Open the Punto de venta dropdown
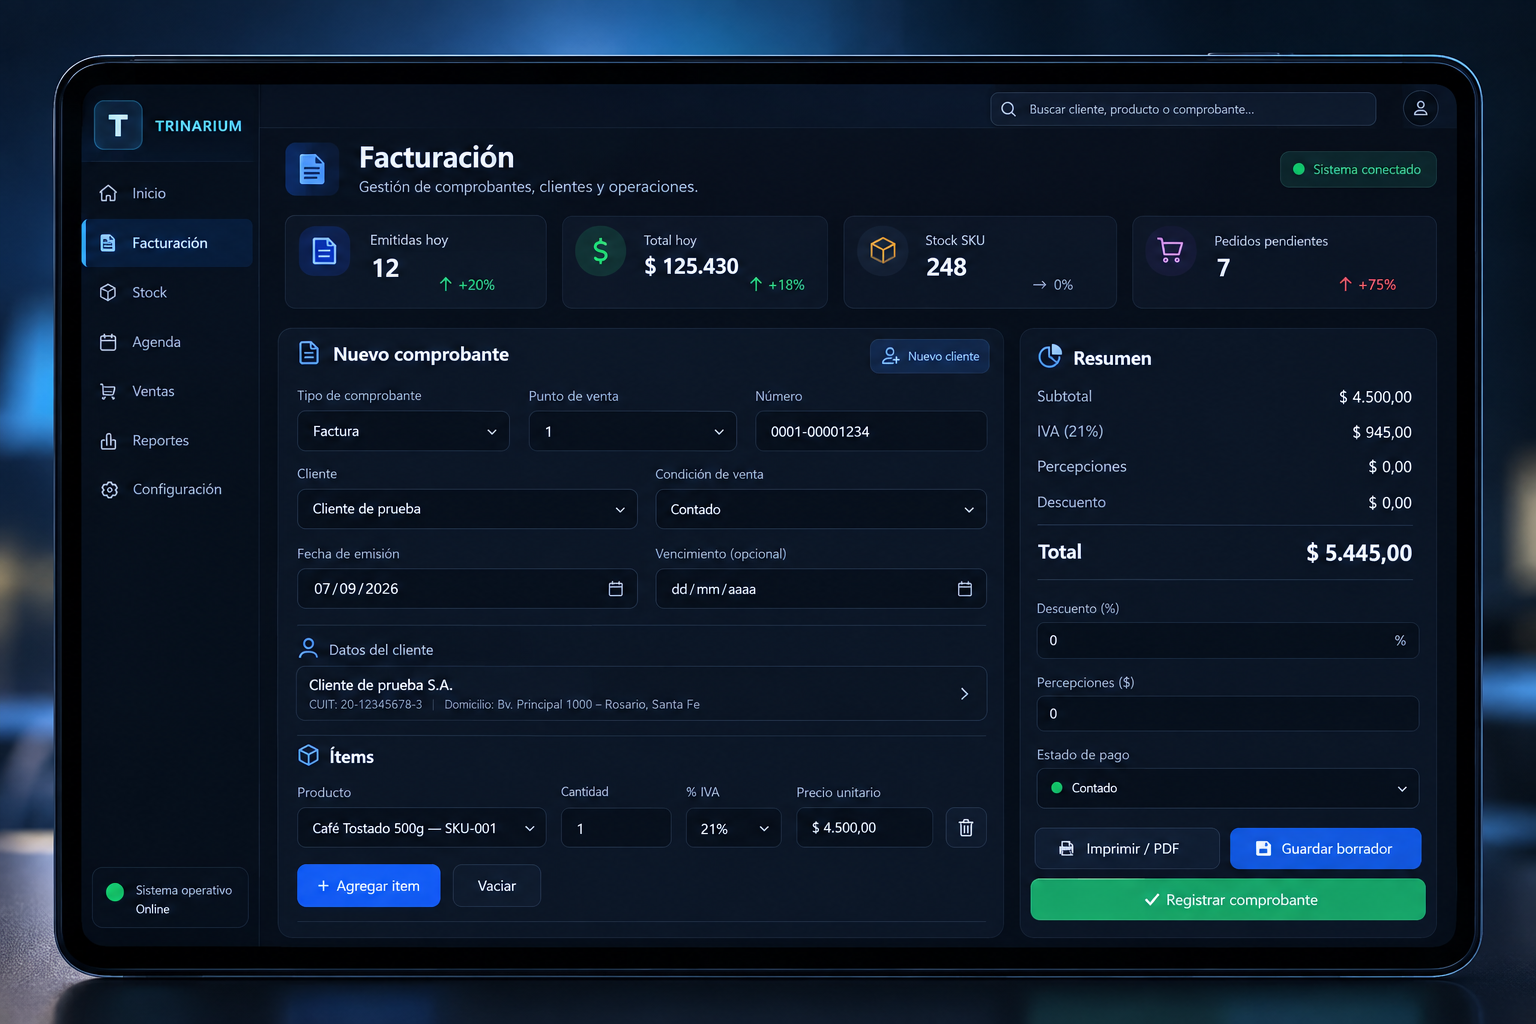 pyautogui.click(x=633, y=431)
